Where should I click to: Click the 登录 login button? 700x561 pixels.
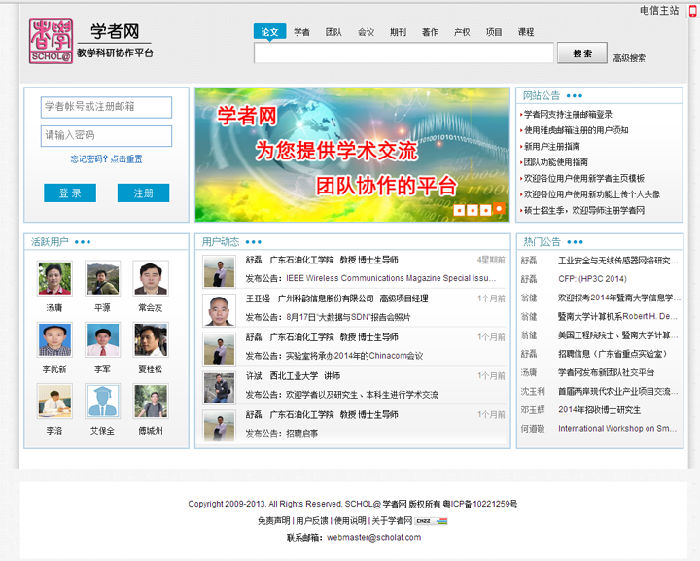(x=70, y=193)
